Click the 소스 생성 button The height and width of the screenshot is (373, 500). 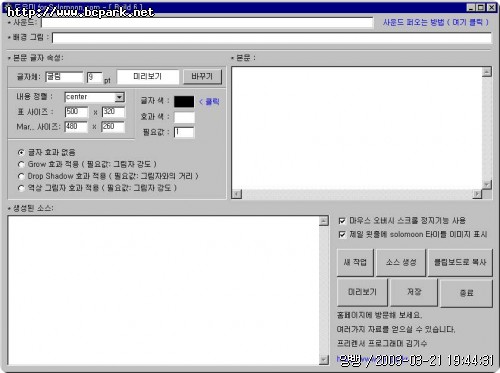coord(401,263)
